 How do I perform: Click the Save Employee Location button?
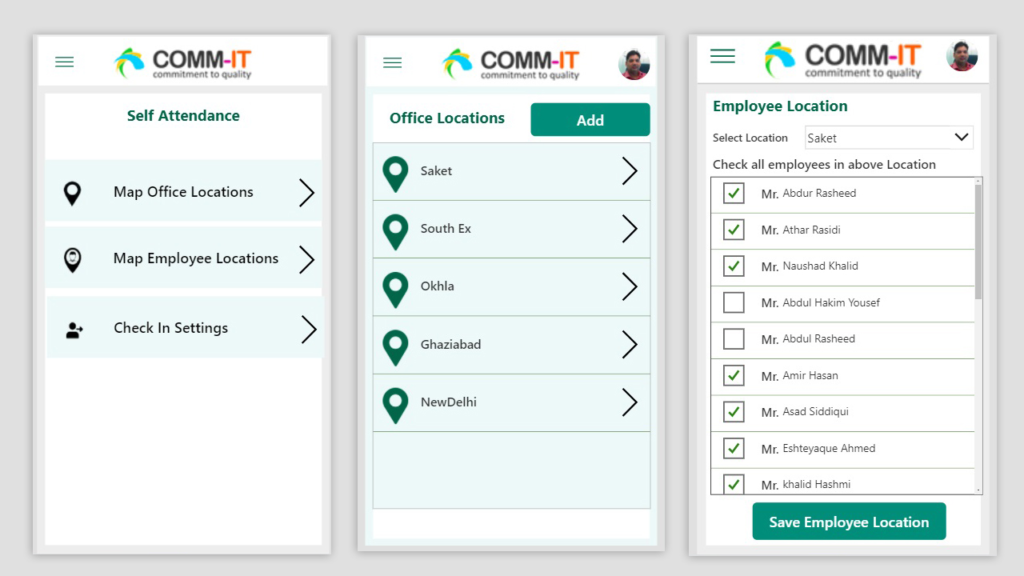pyautogui.click(x=848, y=522)
